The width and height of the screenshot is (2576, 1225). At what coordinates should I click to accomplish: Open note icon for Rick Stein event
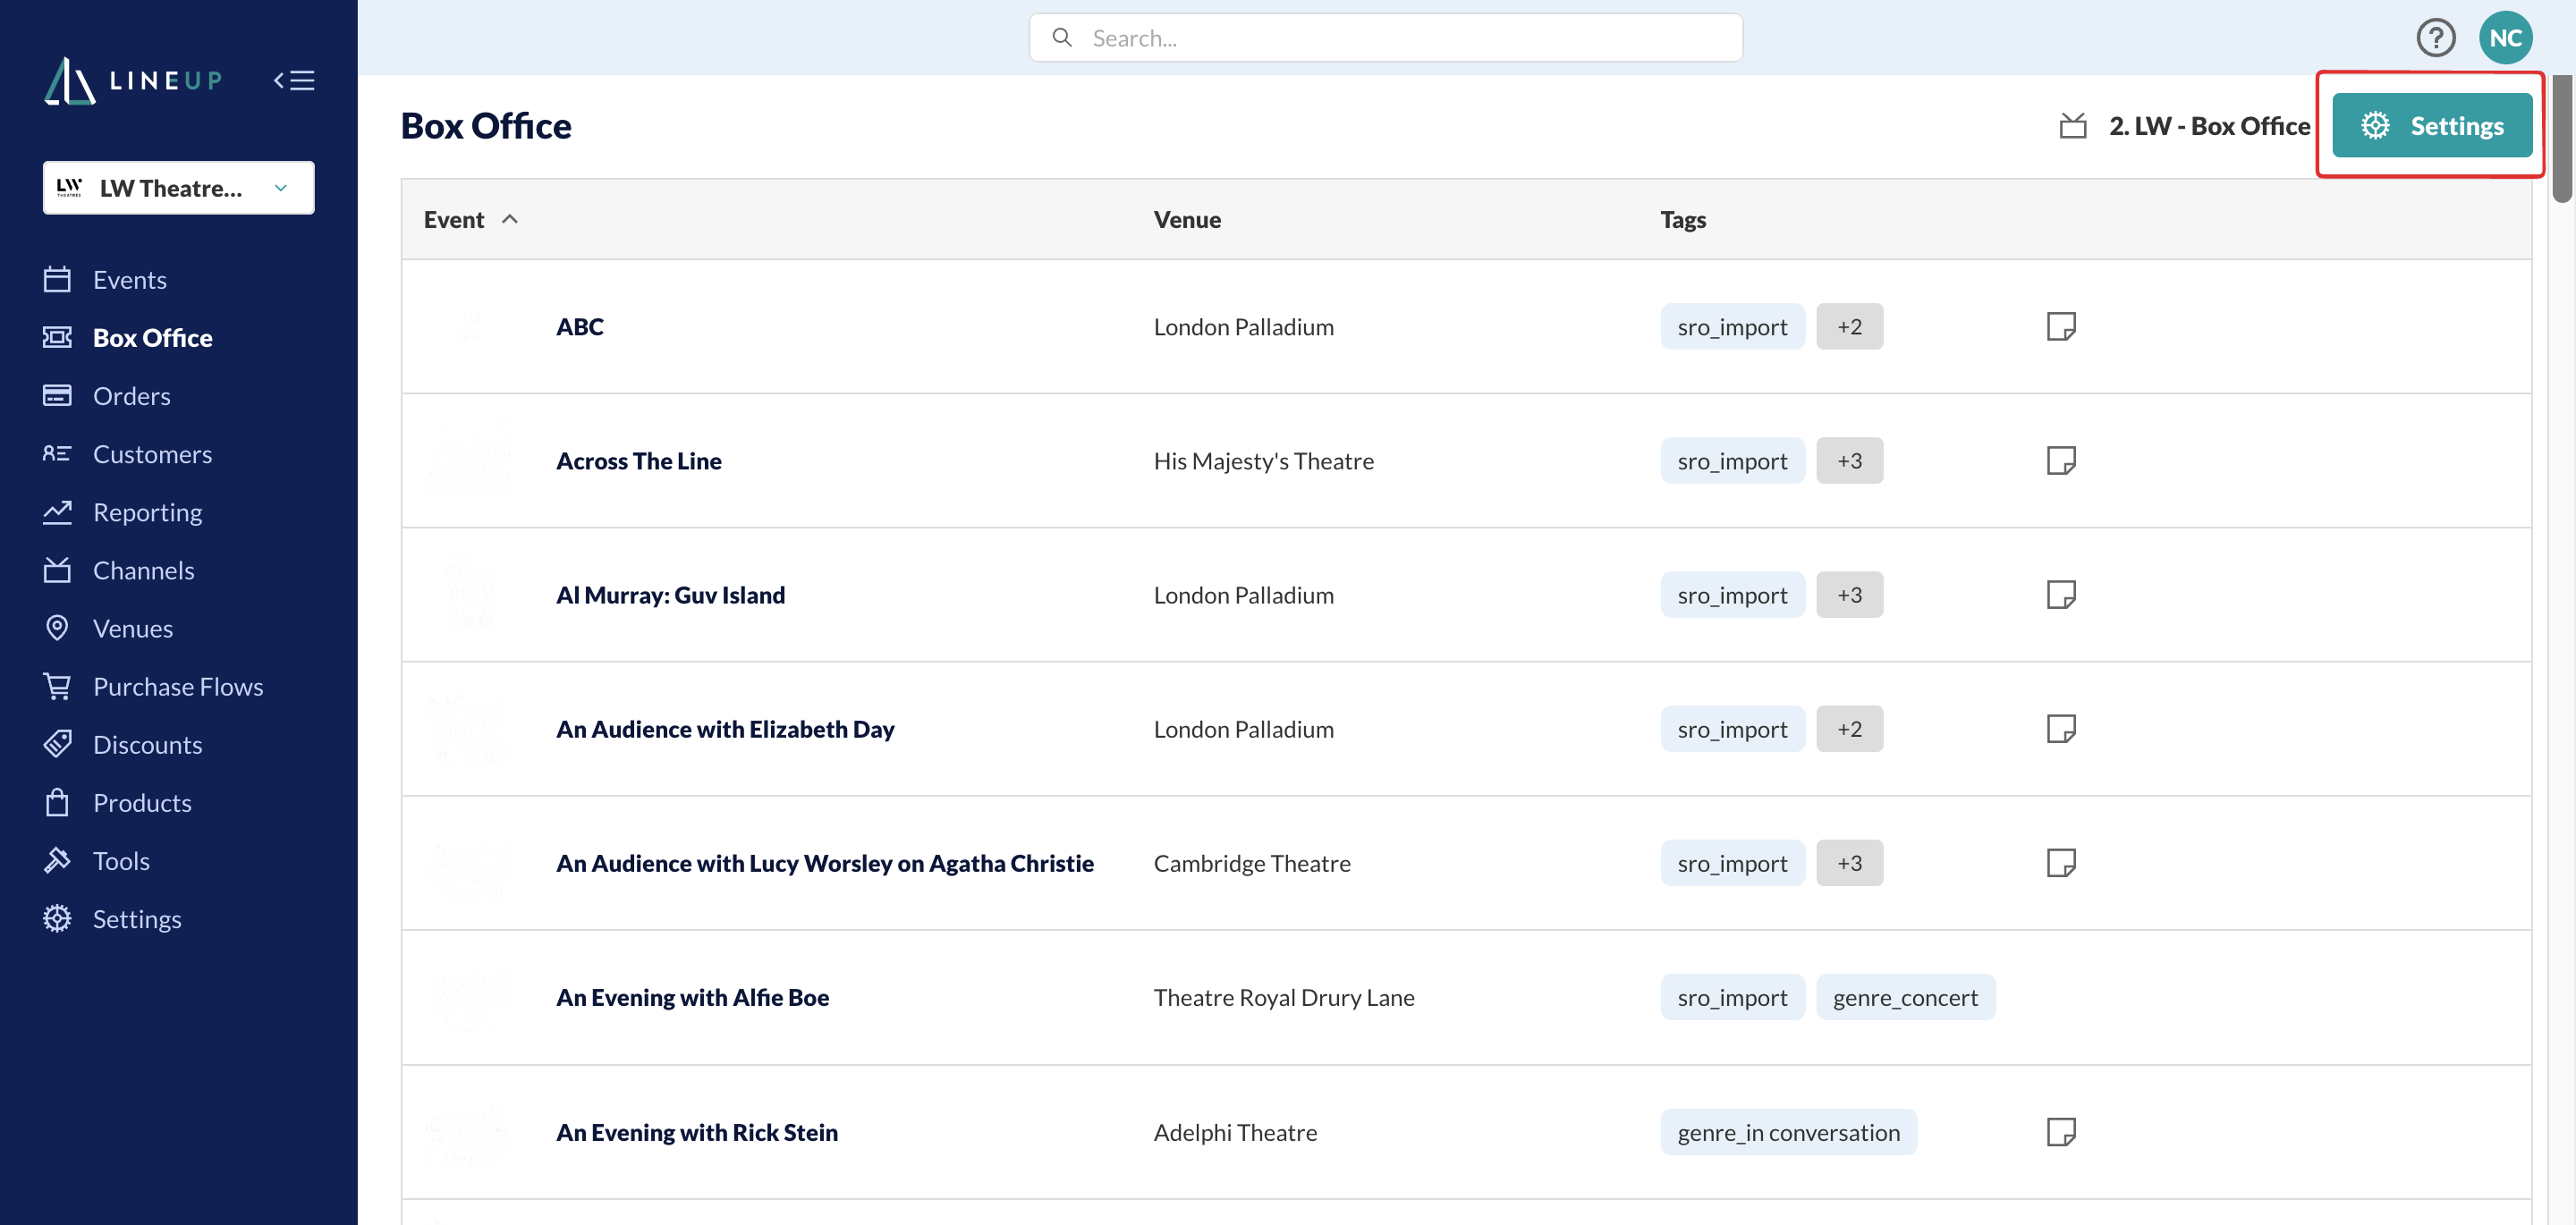(x=2061, y=1131)
